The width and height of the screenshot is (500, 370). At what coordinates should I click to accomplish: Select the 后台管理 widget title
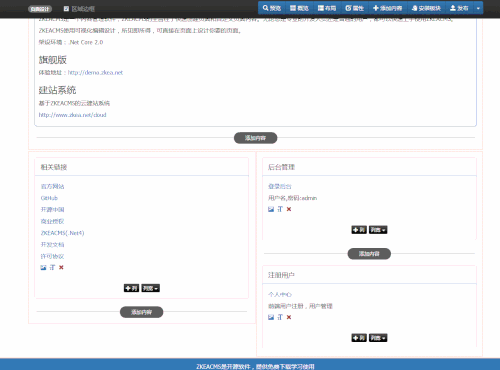click(281, 167)
